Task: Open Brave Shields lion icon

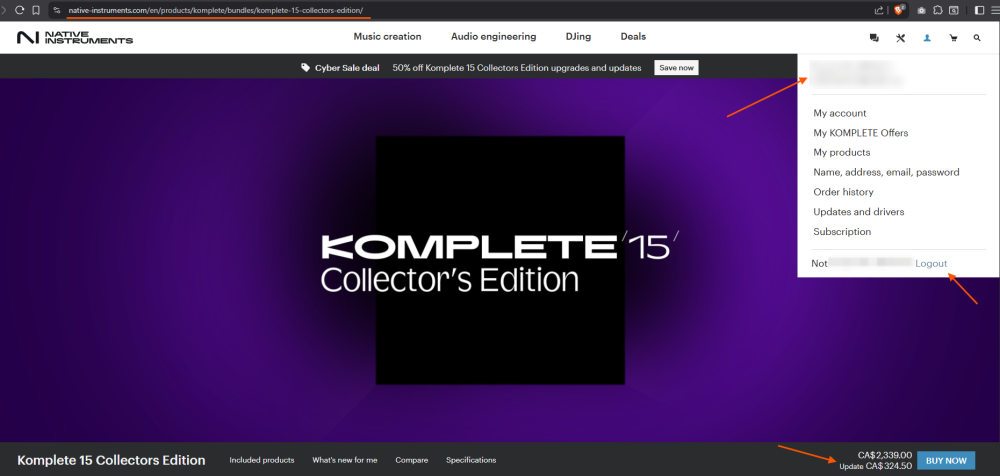Action: tap(899, 10)
